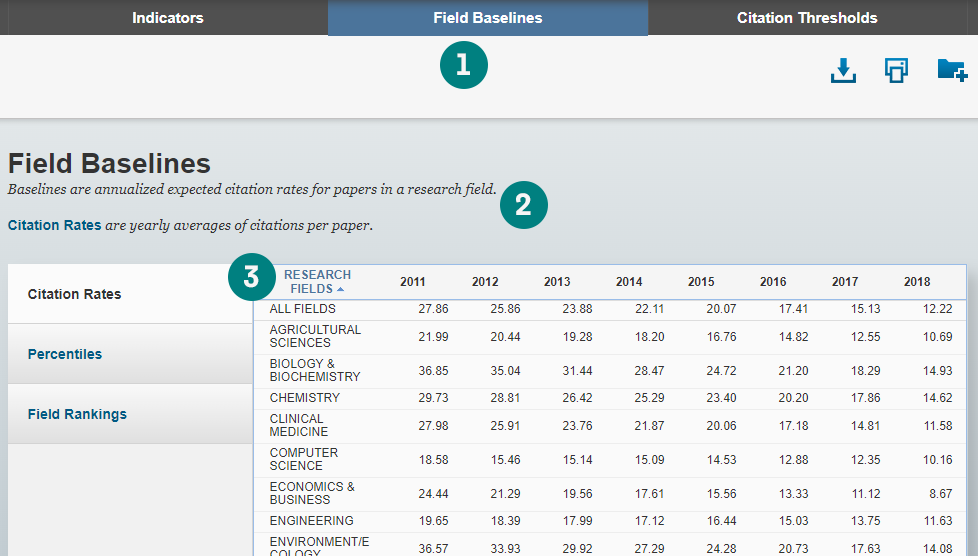Click the 2015 column header
The width and height of the screenshot is (978, 556).
(x=701, y=281)
